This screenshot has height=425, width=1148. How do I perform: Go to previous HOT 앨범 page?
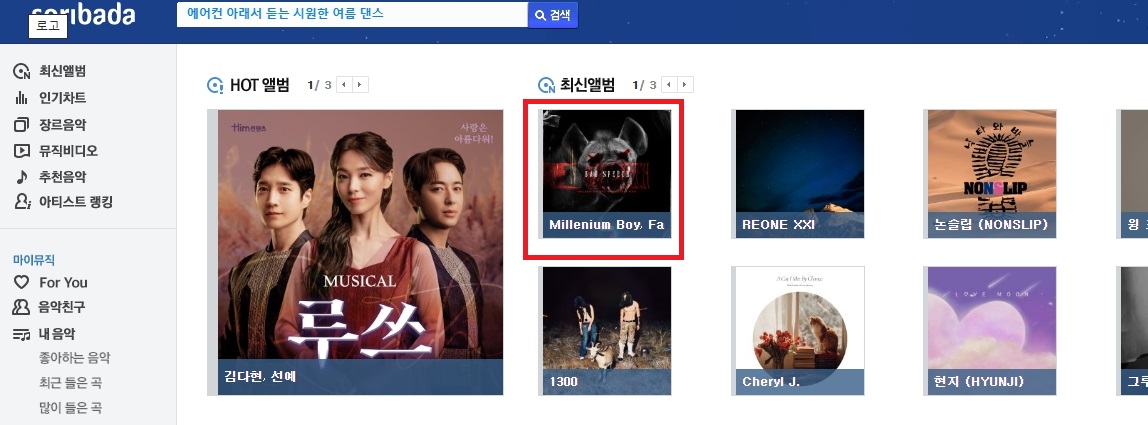coord(344,84)
